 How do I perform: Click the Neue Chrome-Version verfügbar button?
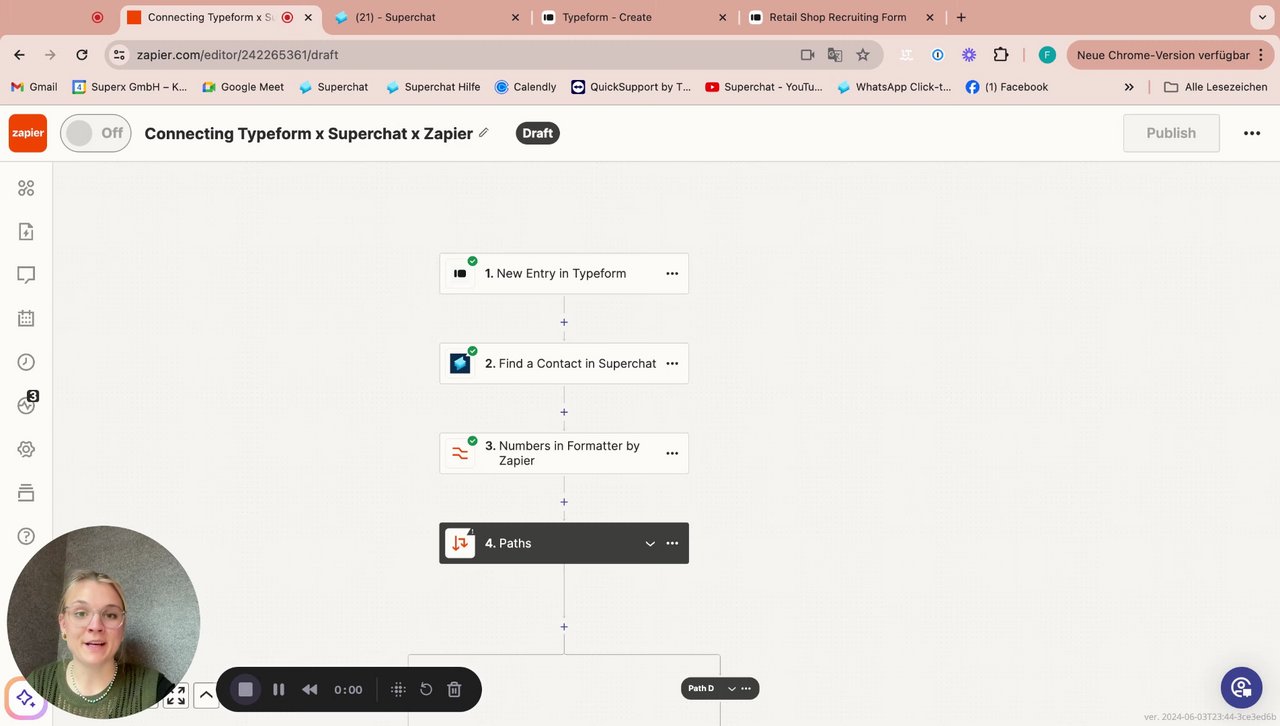pyautogui.click(x=1169, y=55)
